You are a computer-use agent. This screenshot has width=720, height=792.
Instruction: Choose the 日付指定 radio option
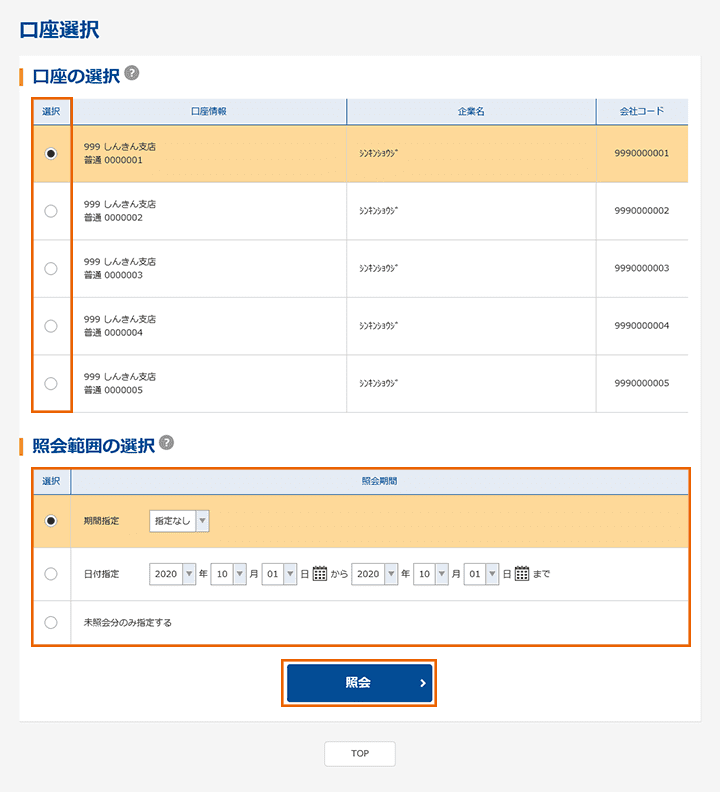tap(51, 574)
